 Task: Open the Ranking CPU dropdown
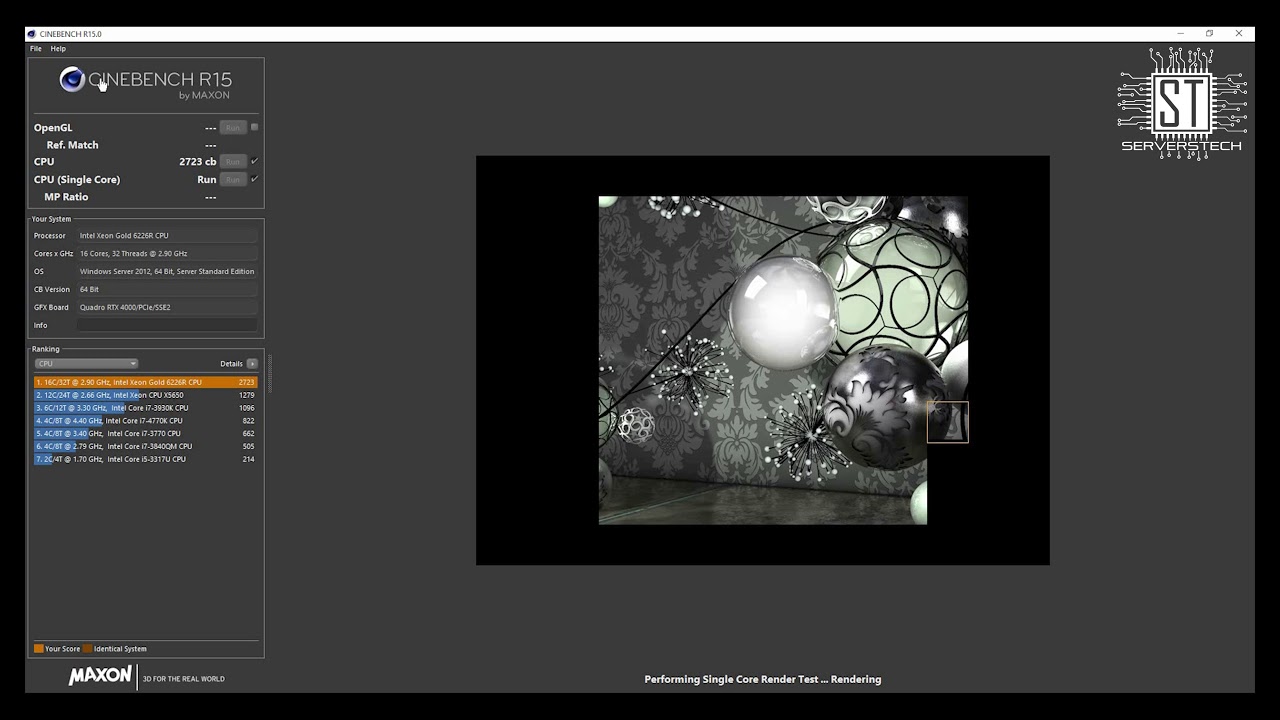tap(86, 364)
